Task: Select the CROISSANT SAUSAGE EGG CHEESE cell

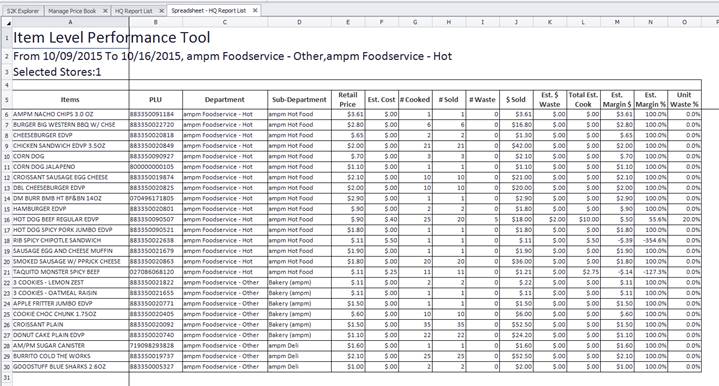Action: click(x=71, y=177)
